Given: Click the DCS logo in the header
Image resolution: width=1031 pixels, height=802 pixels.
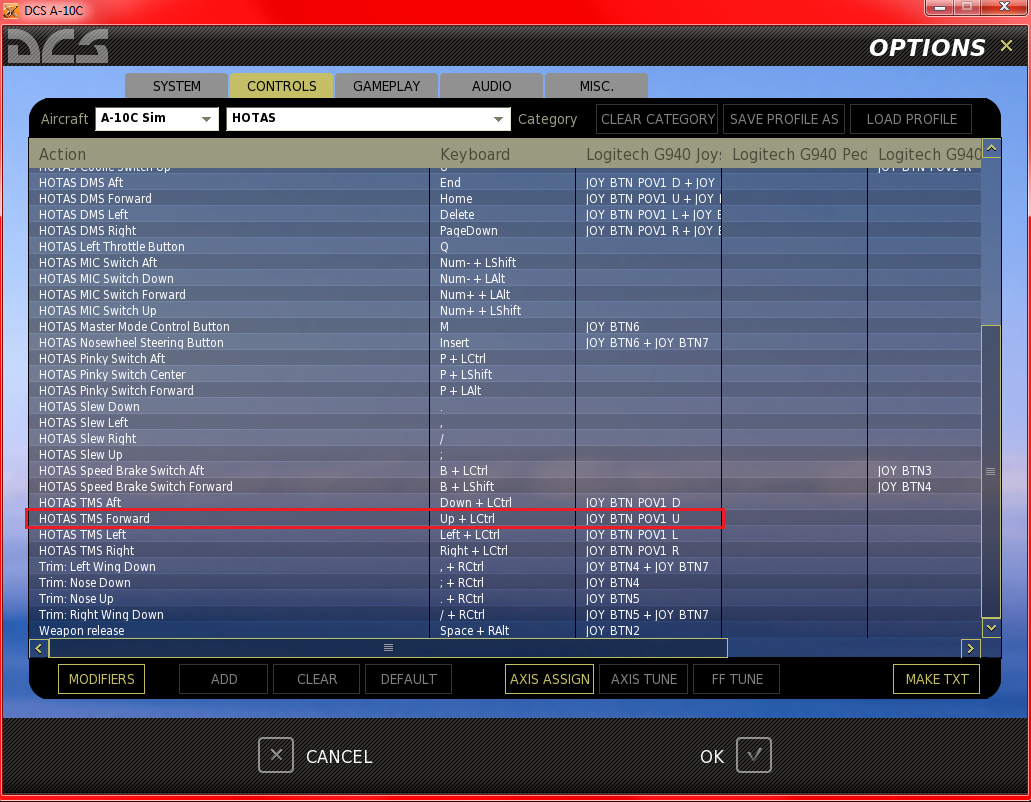Looking at the screenshot, I should 57,47.
